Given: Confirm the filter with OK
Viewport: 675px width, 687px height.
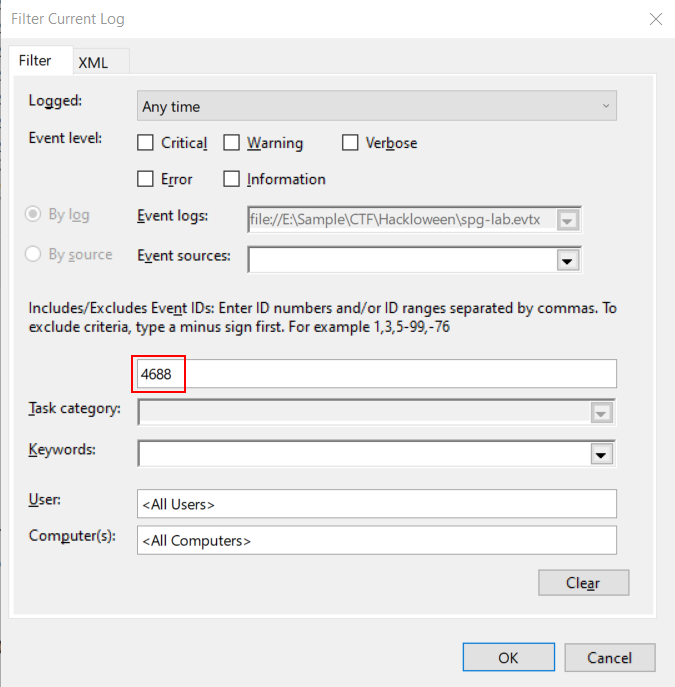Looking at the screenshot, I should (508, 657).
